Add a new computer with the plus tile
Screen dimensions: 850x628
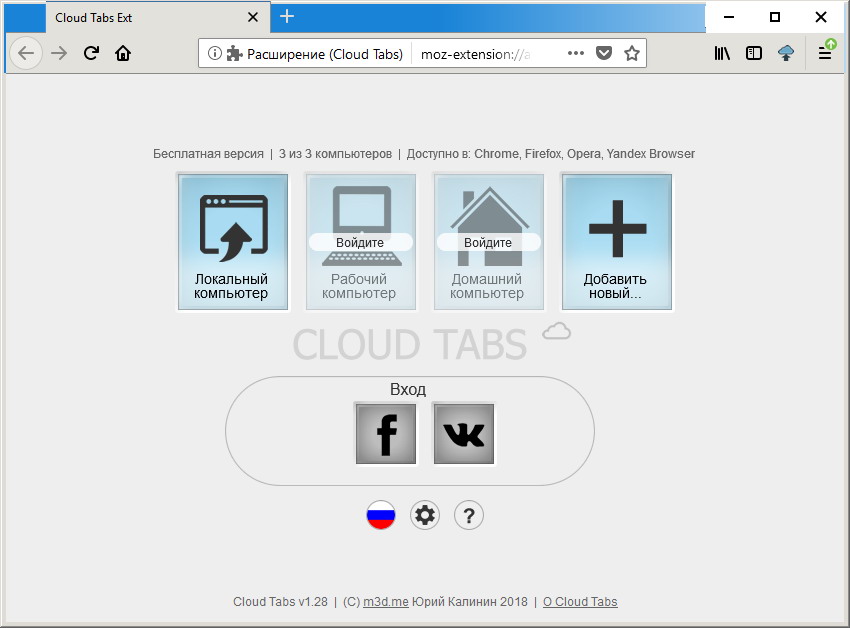[617, 242]
